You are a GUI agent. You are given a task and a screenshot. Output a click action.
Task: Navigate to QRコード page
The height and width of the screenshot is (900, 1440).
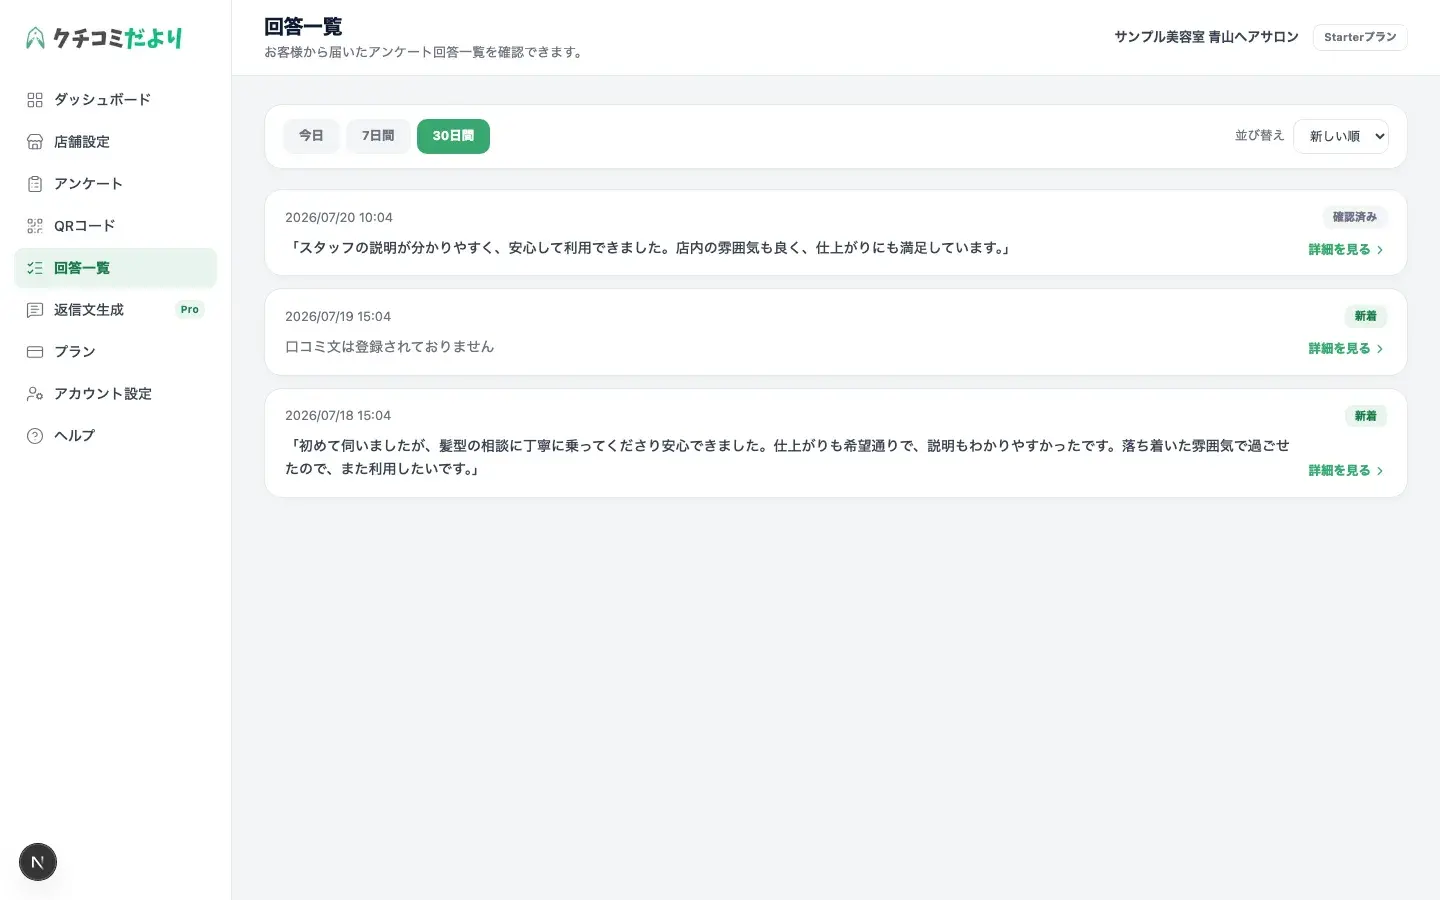pos(115,226)
